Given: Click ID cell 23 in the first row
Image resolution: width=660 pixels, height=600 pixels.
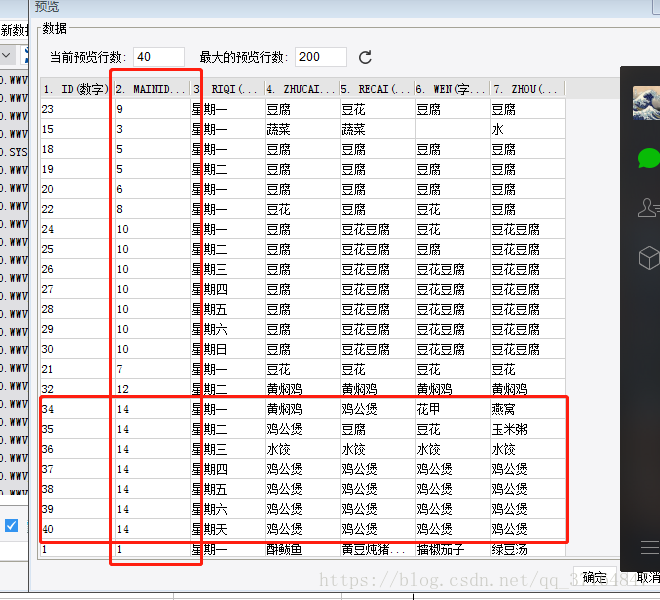Looking at the screenshot, I should tap(76, 109).
